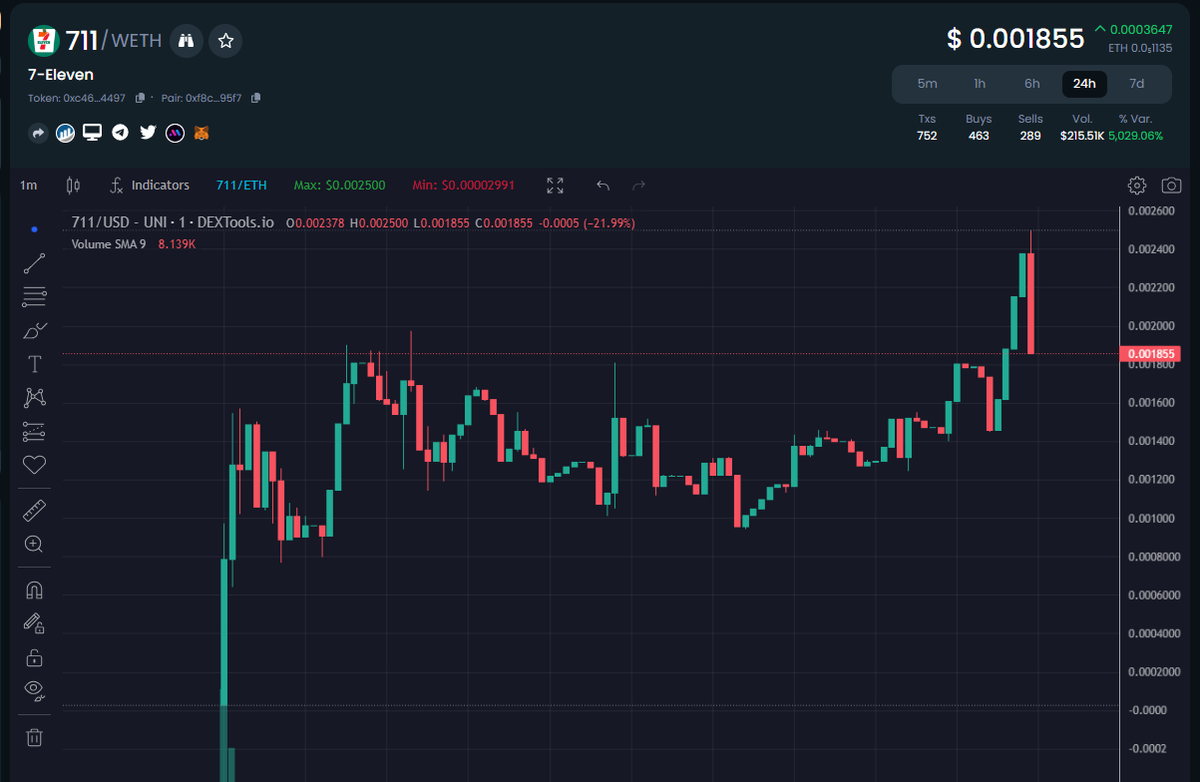Toggle stay in drawing mode pencil lock
The width and height of the screenshot is (1200, 782).
[x=34, y=623]
